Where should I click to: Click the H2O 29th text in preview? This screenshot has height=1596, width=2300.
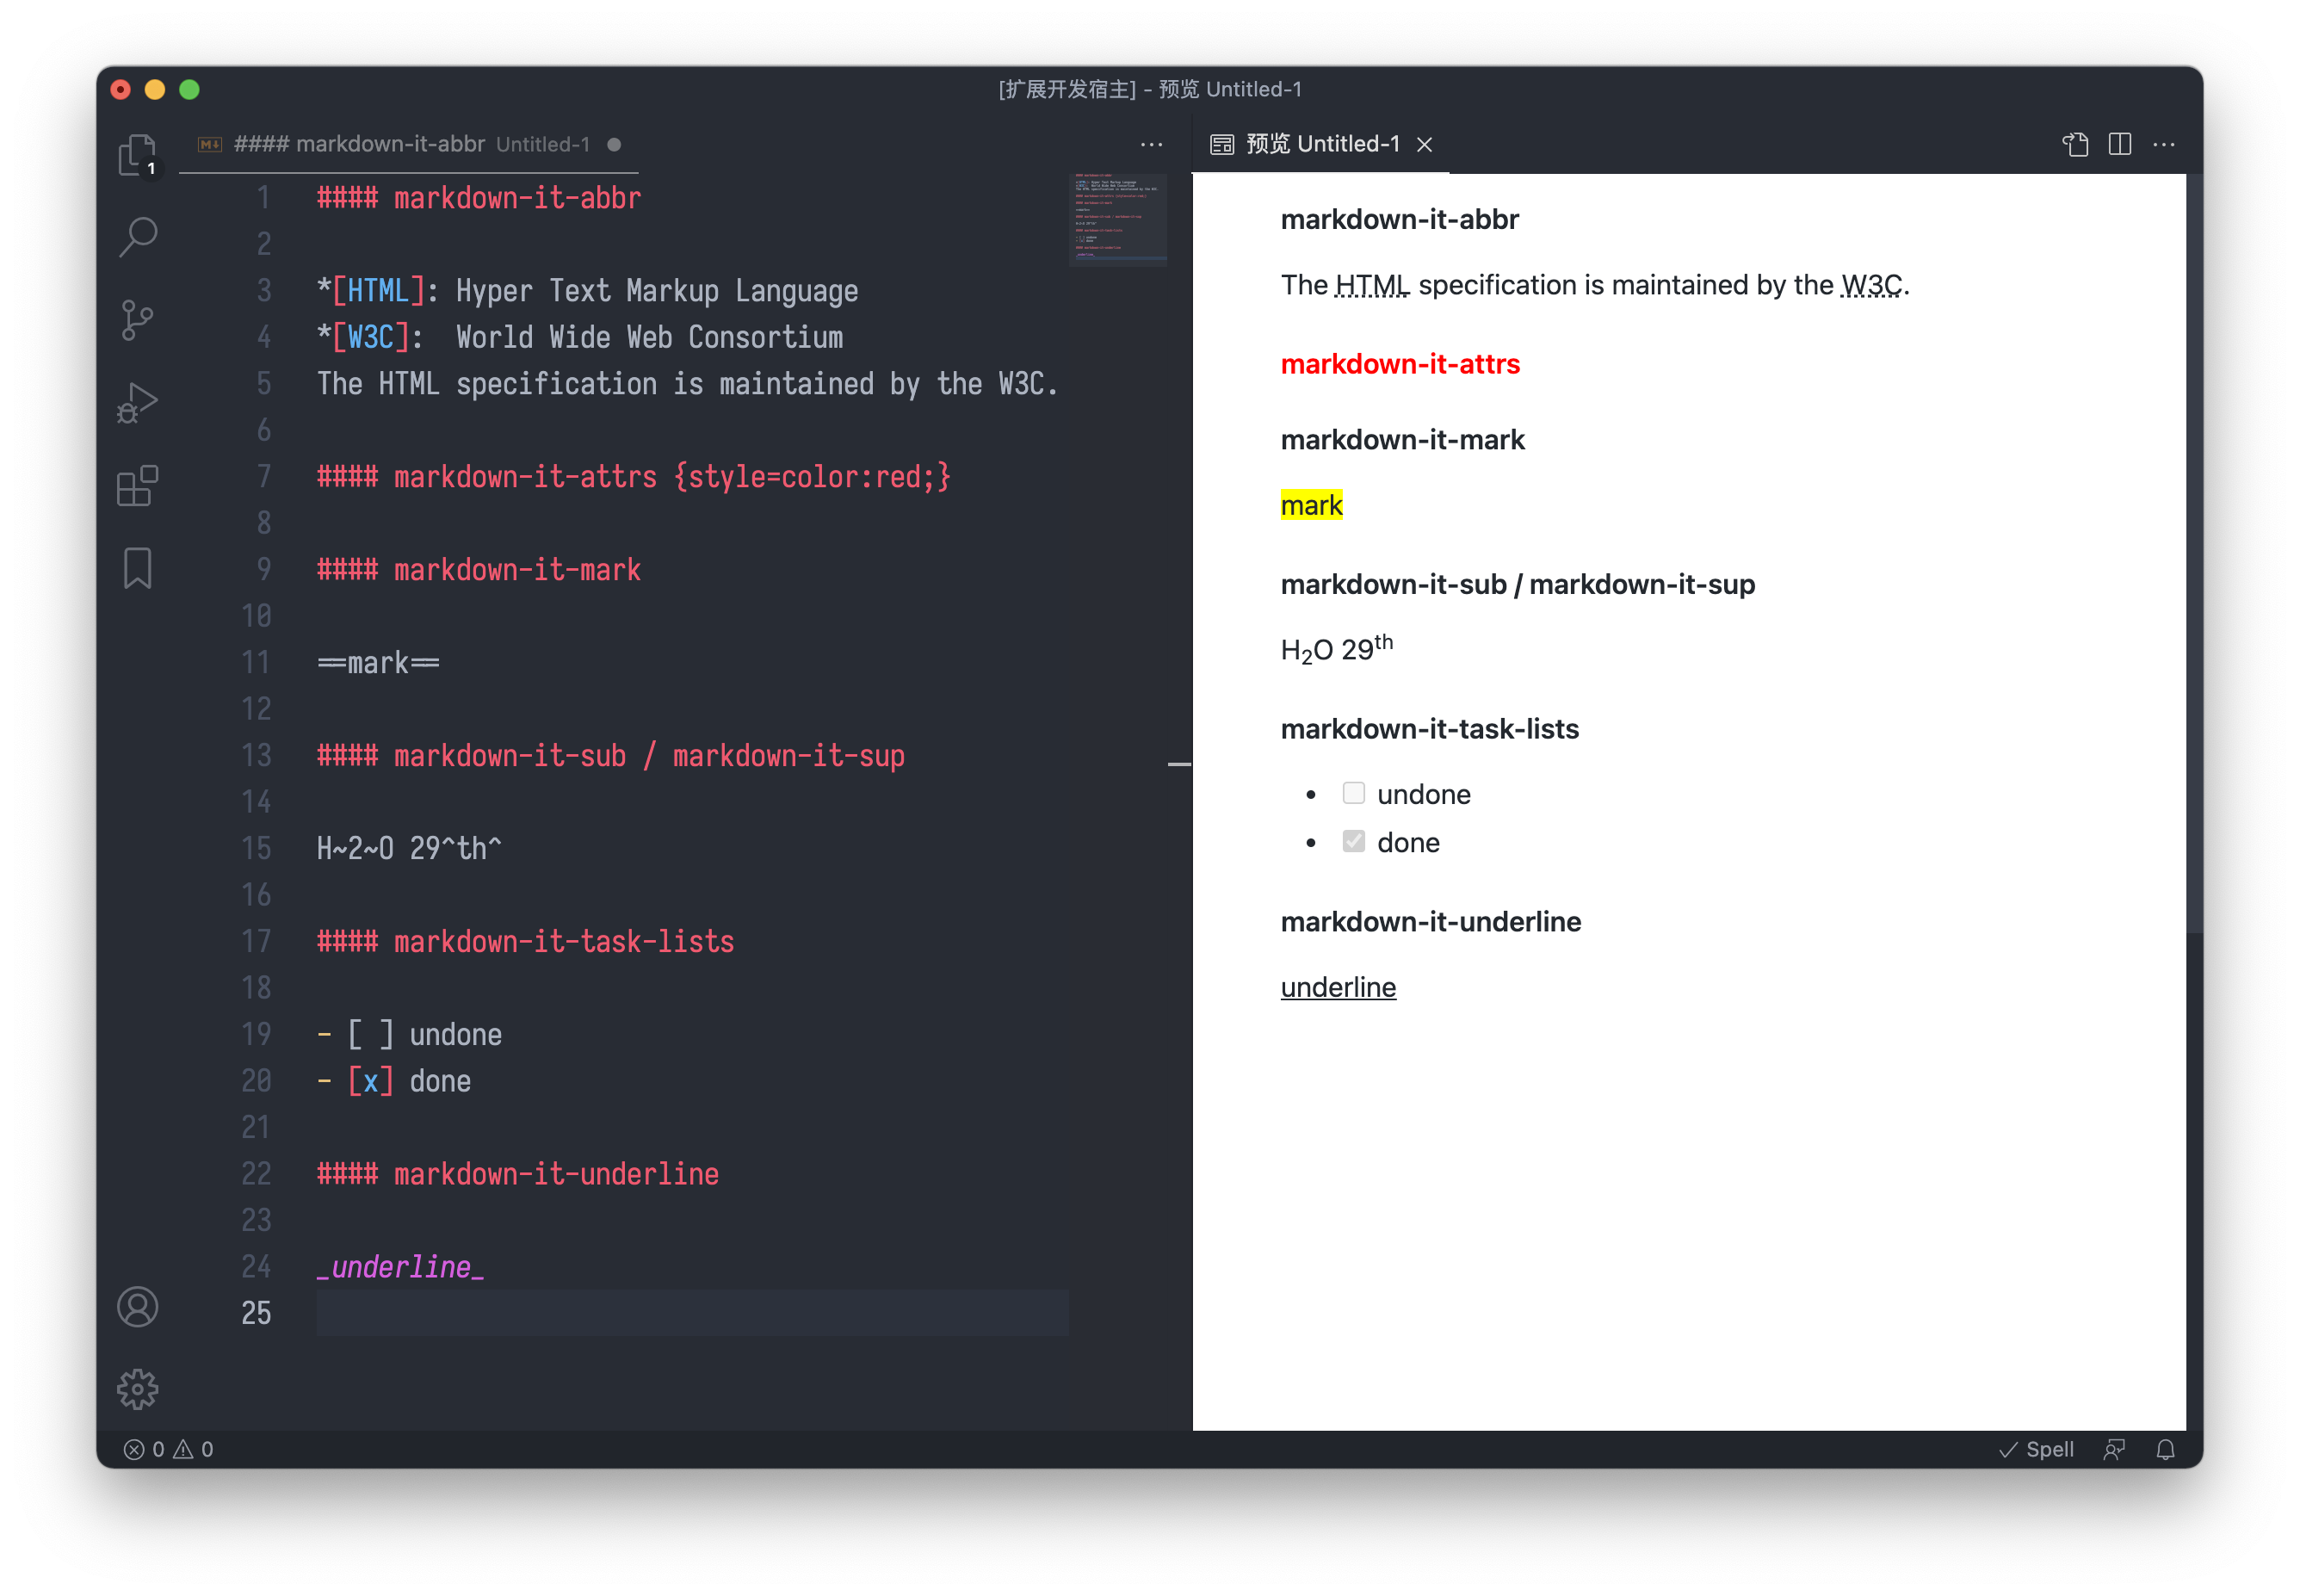(x=1336, y=649)
